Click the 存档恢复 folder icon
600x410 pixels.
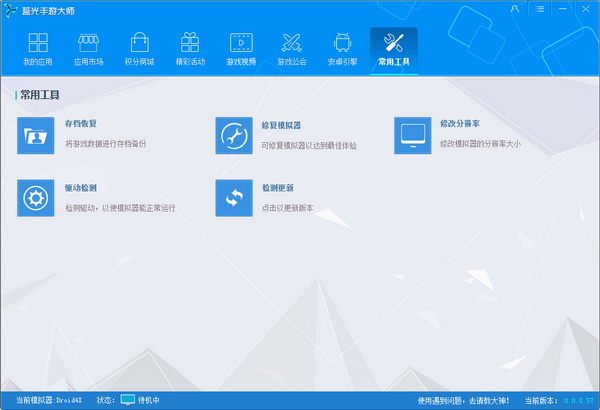pos(36,135)
